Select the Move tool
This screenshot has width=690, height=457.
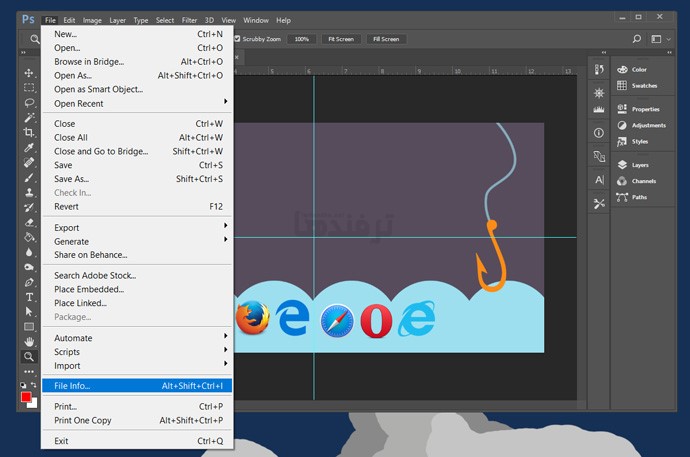click(29, 73)
